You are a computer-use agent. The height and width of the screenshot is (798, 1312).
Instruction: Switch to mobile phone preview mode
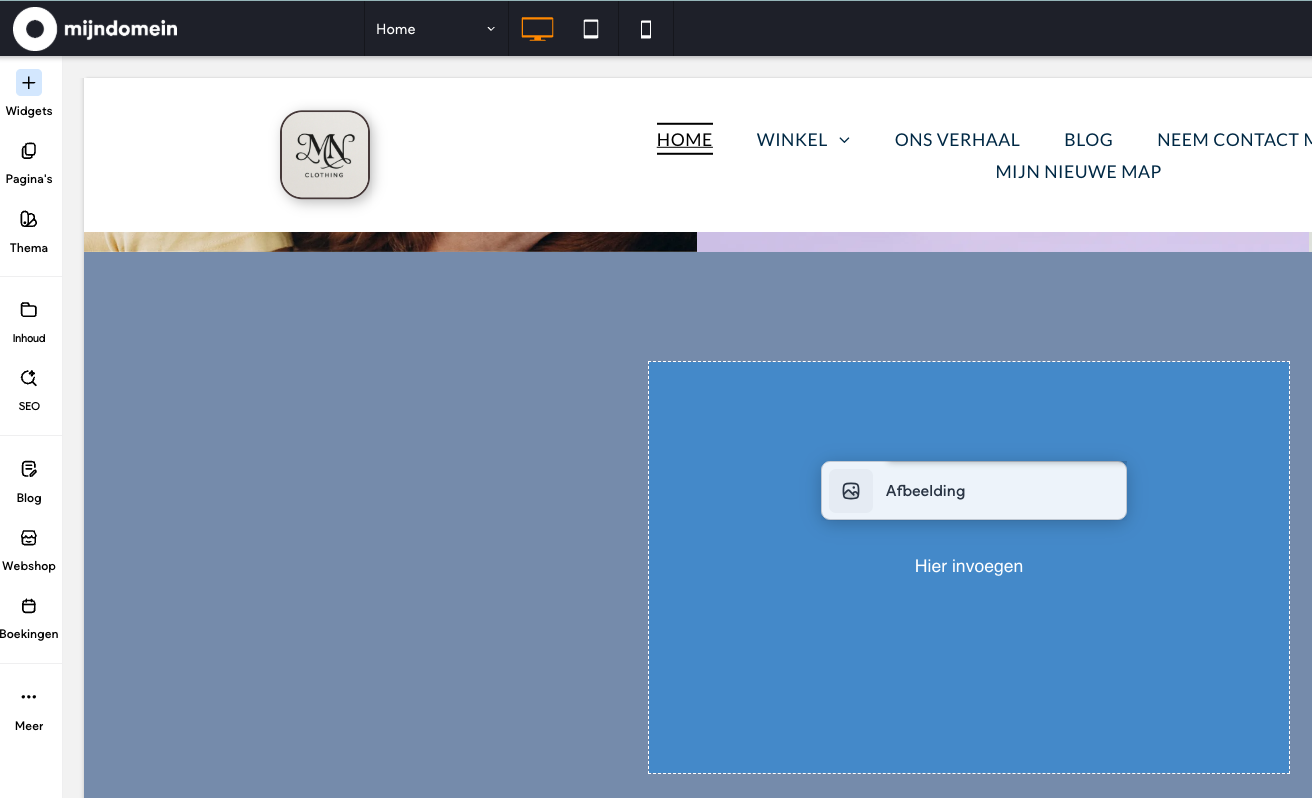coord(646,29)
